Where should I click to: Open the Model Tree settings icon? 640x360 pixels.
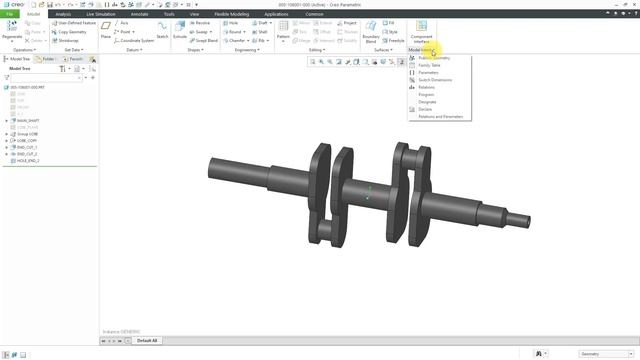click(62, 69)
